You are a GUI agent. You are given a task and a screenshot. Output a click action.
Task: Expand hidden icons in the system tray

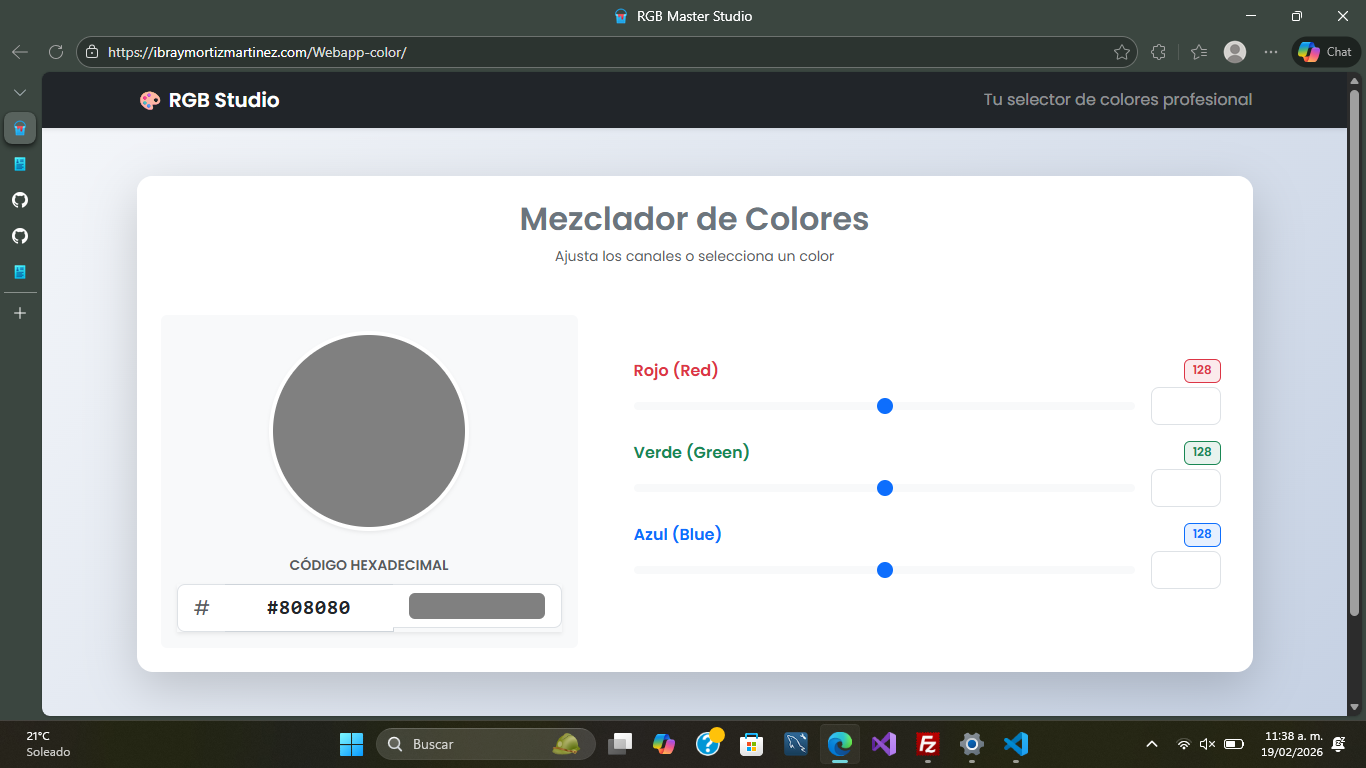click(1150, 744)
